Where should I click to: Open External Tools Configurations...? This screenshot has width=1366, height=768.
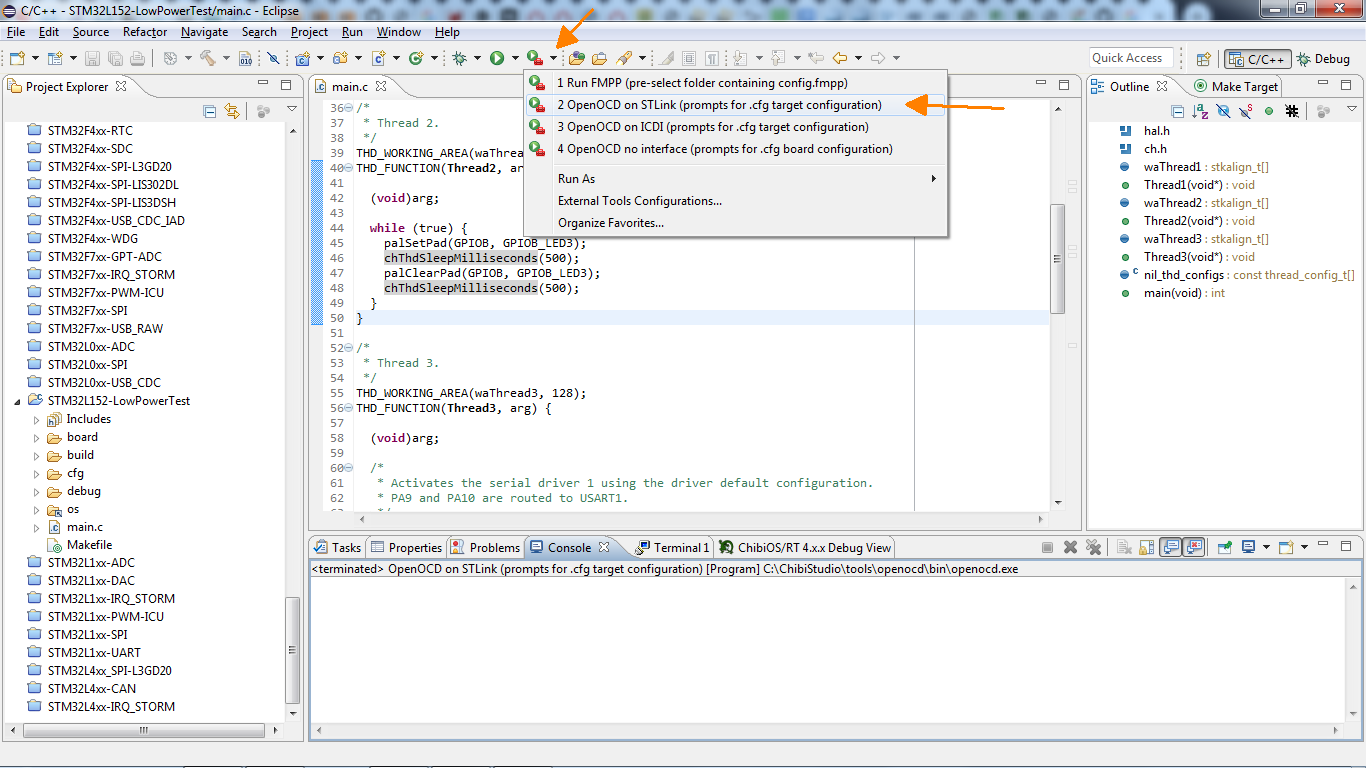tap(639, 201)
